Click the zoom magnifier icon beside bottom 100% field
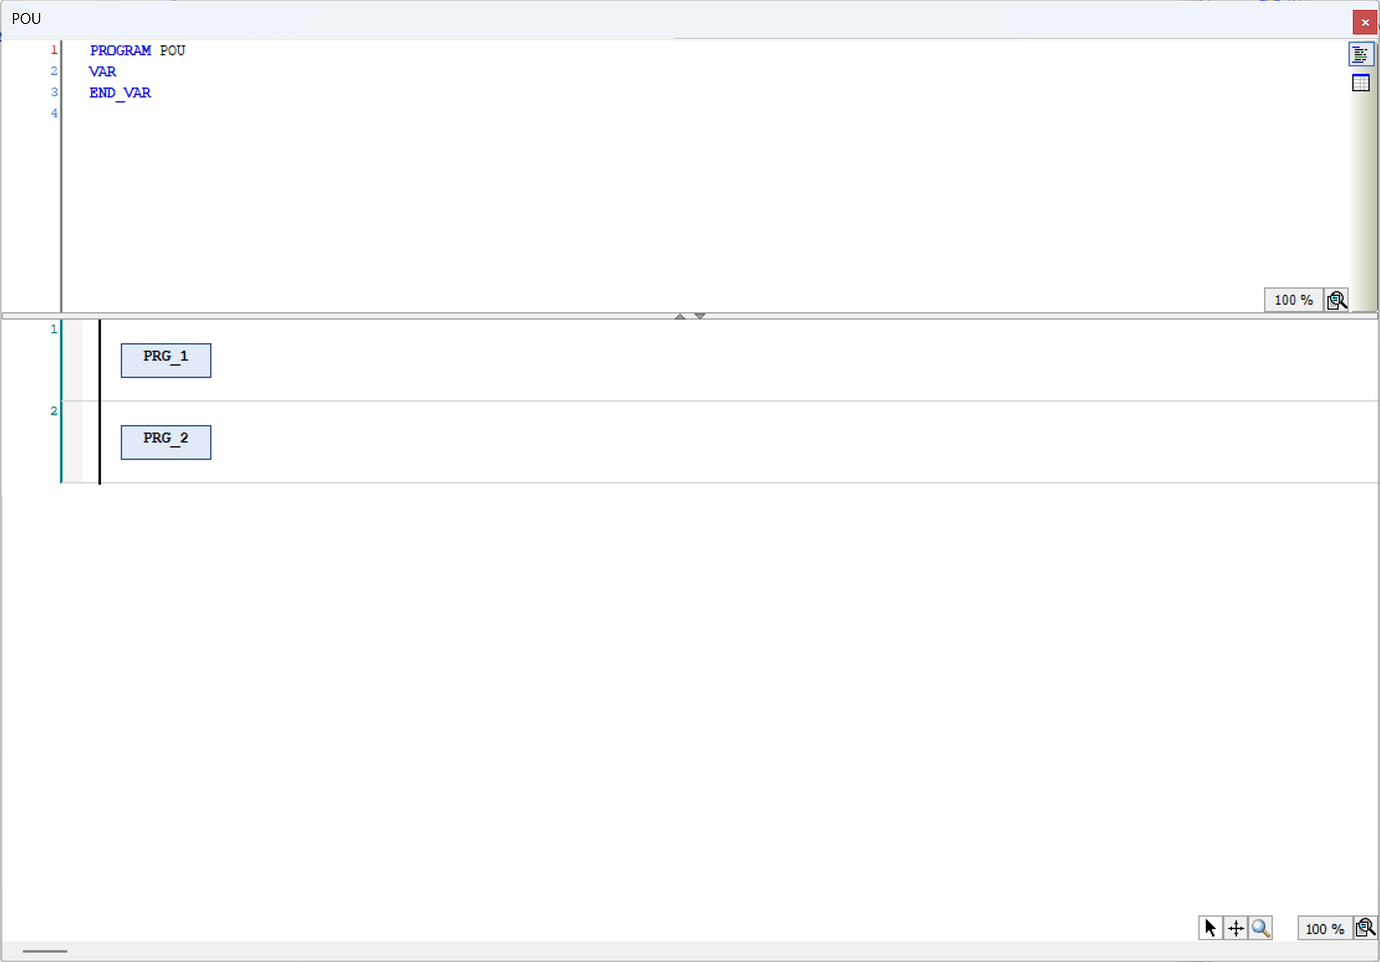 point(1366,927)
